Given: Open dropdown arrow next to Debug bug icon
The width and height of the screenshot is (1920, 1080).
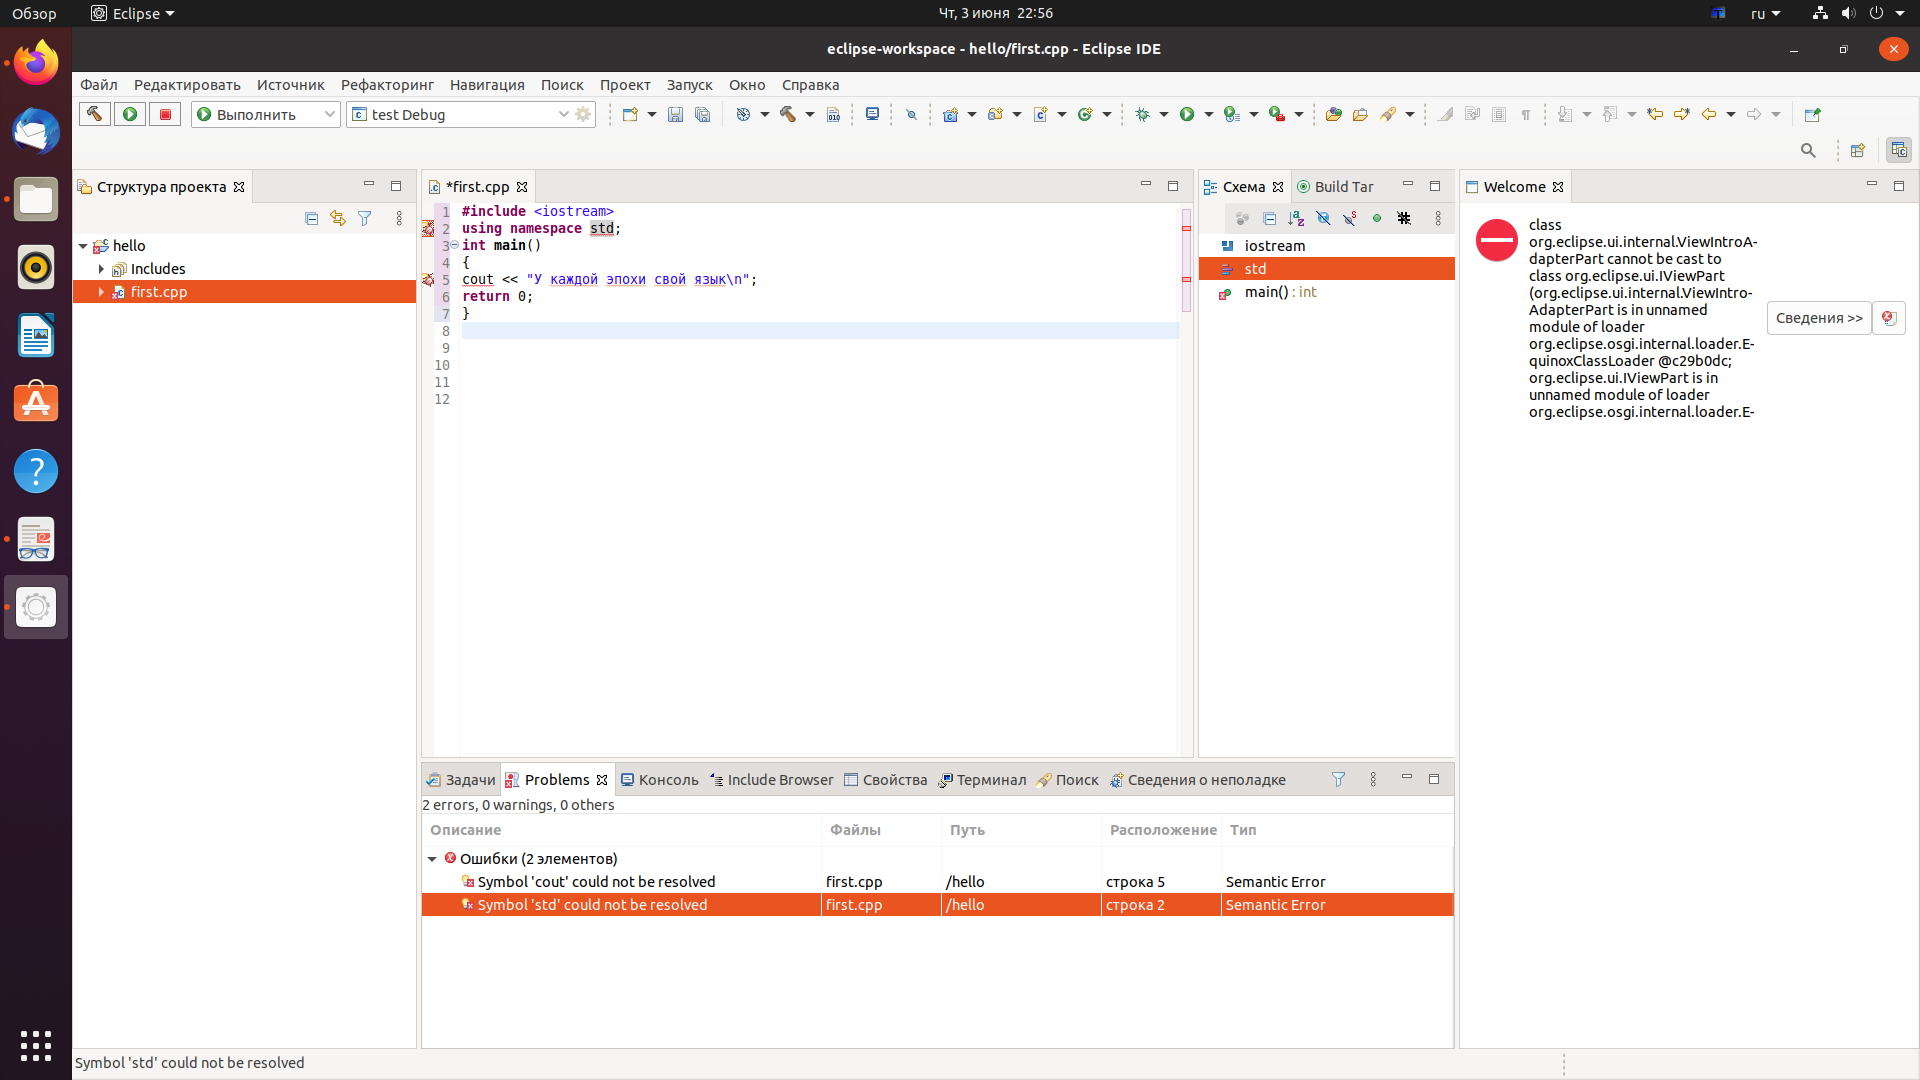Looking at the screenshot, I should 1164,114.
